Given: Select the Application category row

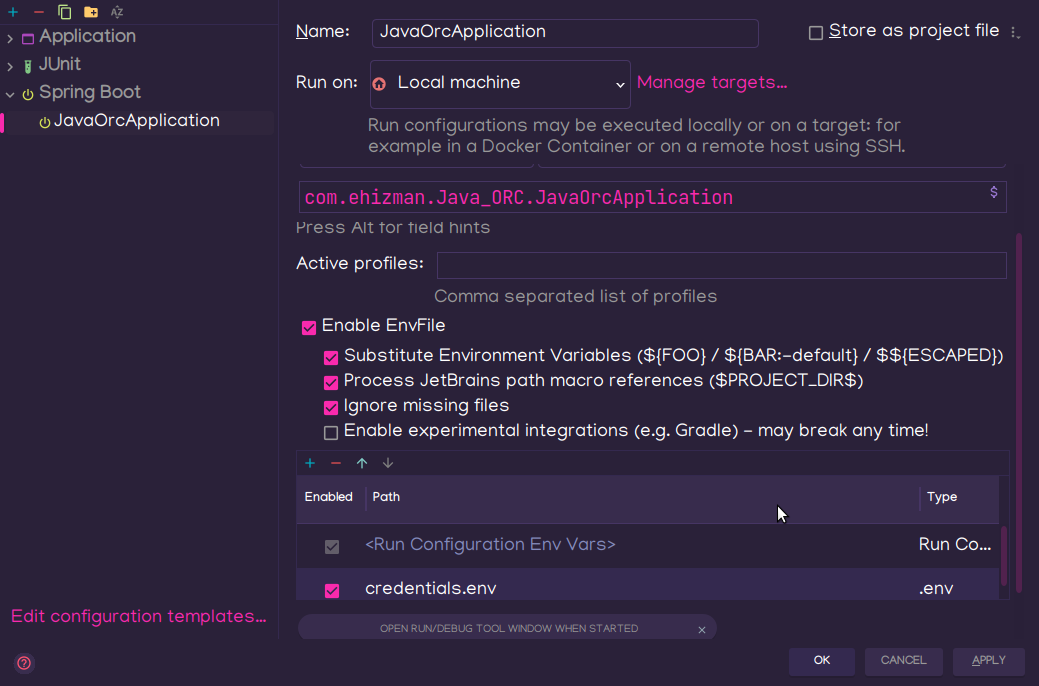Looking at the screenshot, I should coord(87,36).
